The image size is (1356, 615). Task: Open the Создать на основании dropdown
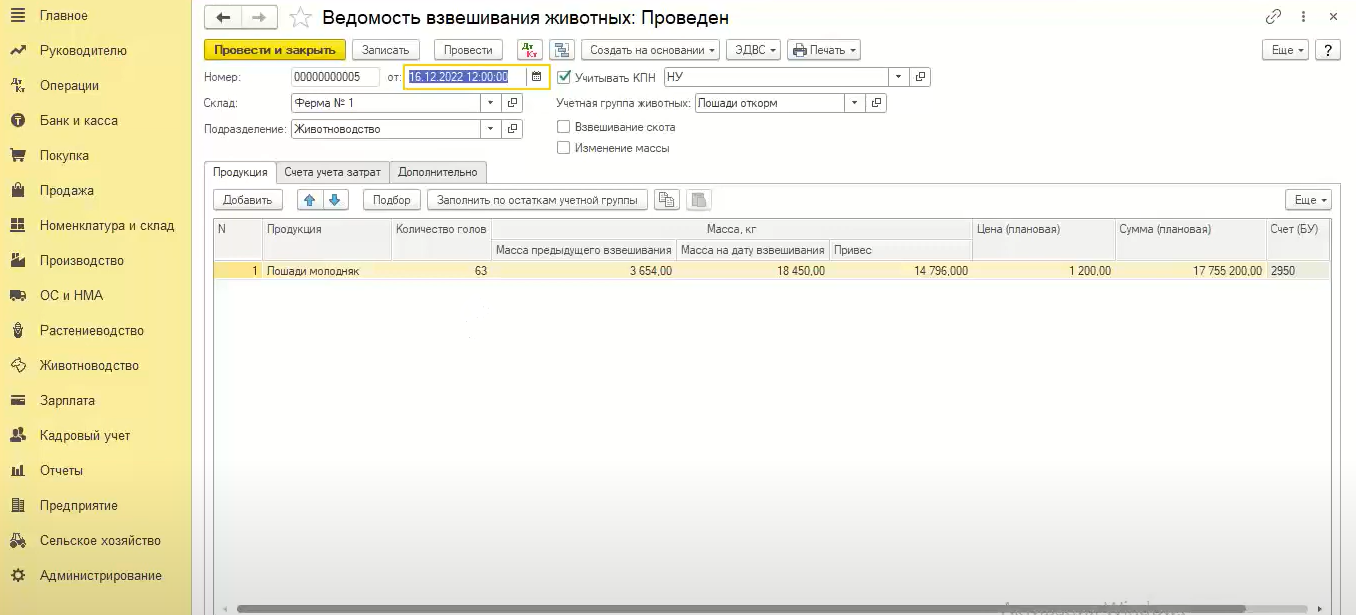coord(654,50)
